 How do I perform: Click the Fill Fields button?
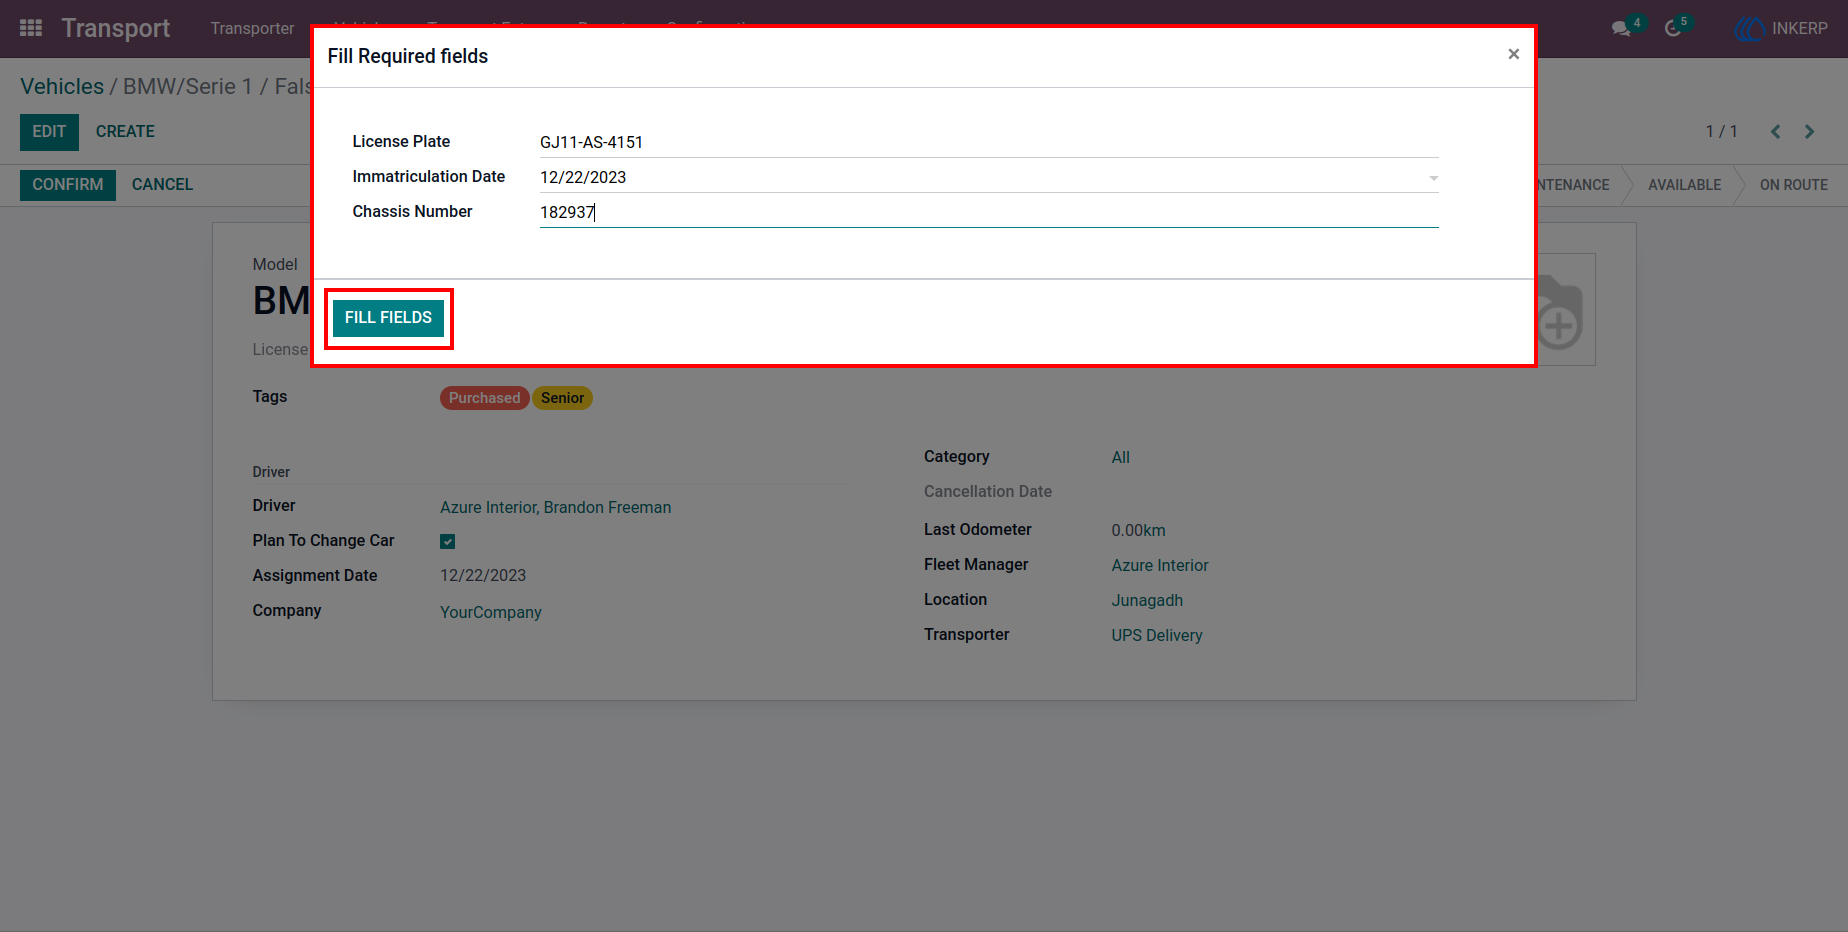tap(388, 318)
